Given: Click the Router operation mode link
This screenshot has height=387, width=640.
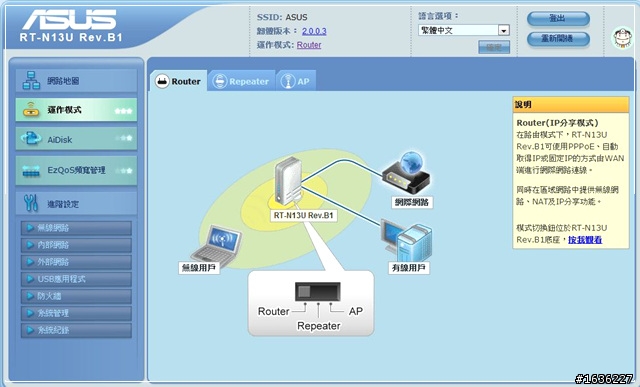Looking at the screenshot, I should click(309, 45).
